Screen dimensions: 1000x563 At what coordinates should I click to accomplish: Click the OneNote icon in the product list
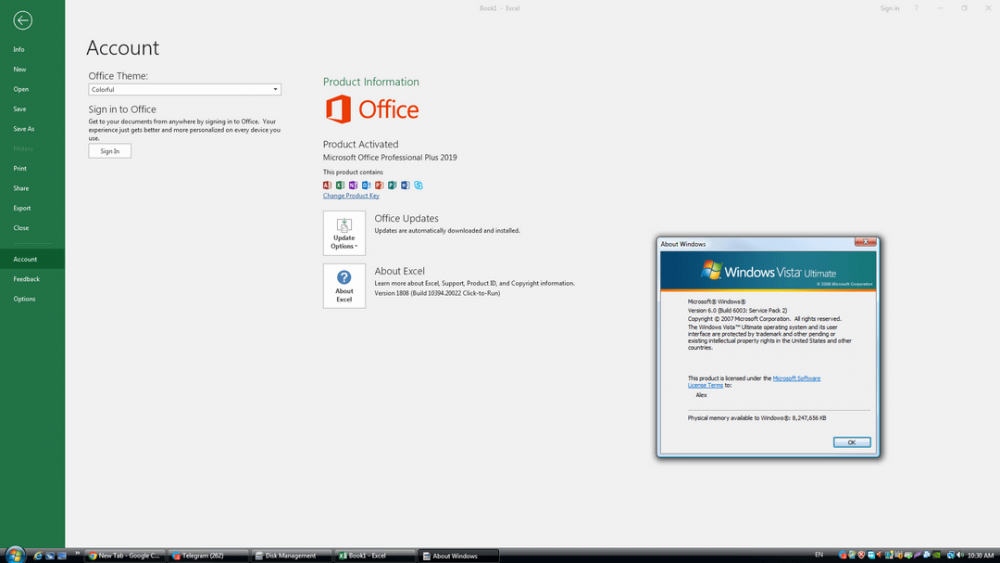353,185
